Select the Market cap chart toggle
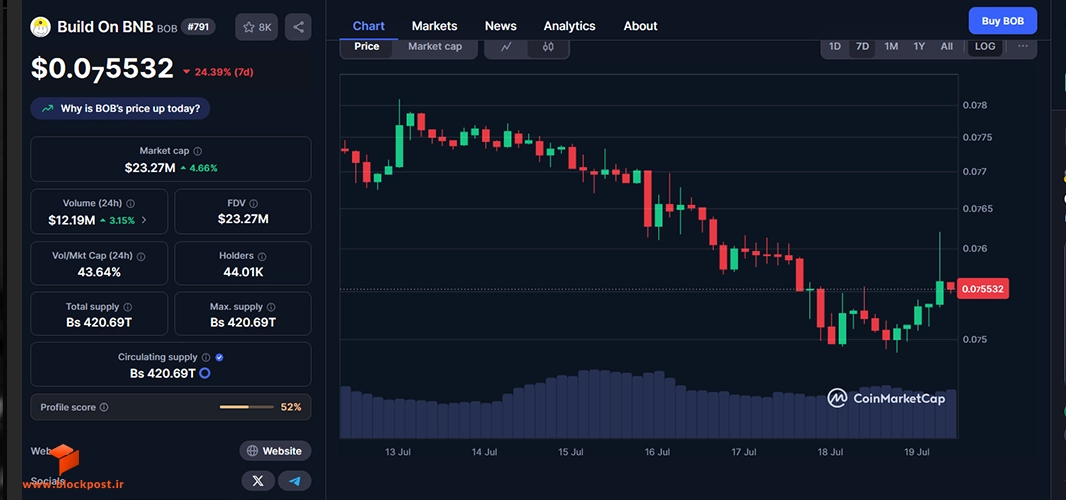The height and width of the screenshot is (500, 1066). [x=434, y=46]
